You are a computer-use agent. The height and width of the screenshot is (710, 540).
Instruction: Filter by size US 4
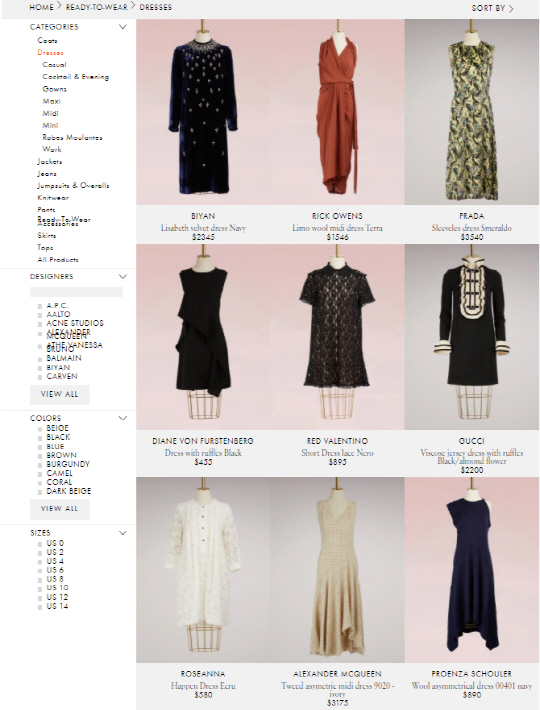(x=55, y=561)
